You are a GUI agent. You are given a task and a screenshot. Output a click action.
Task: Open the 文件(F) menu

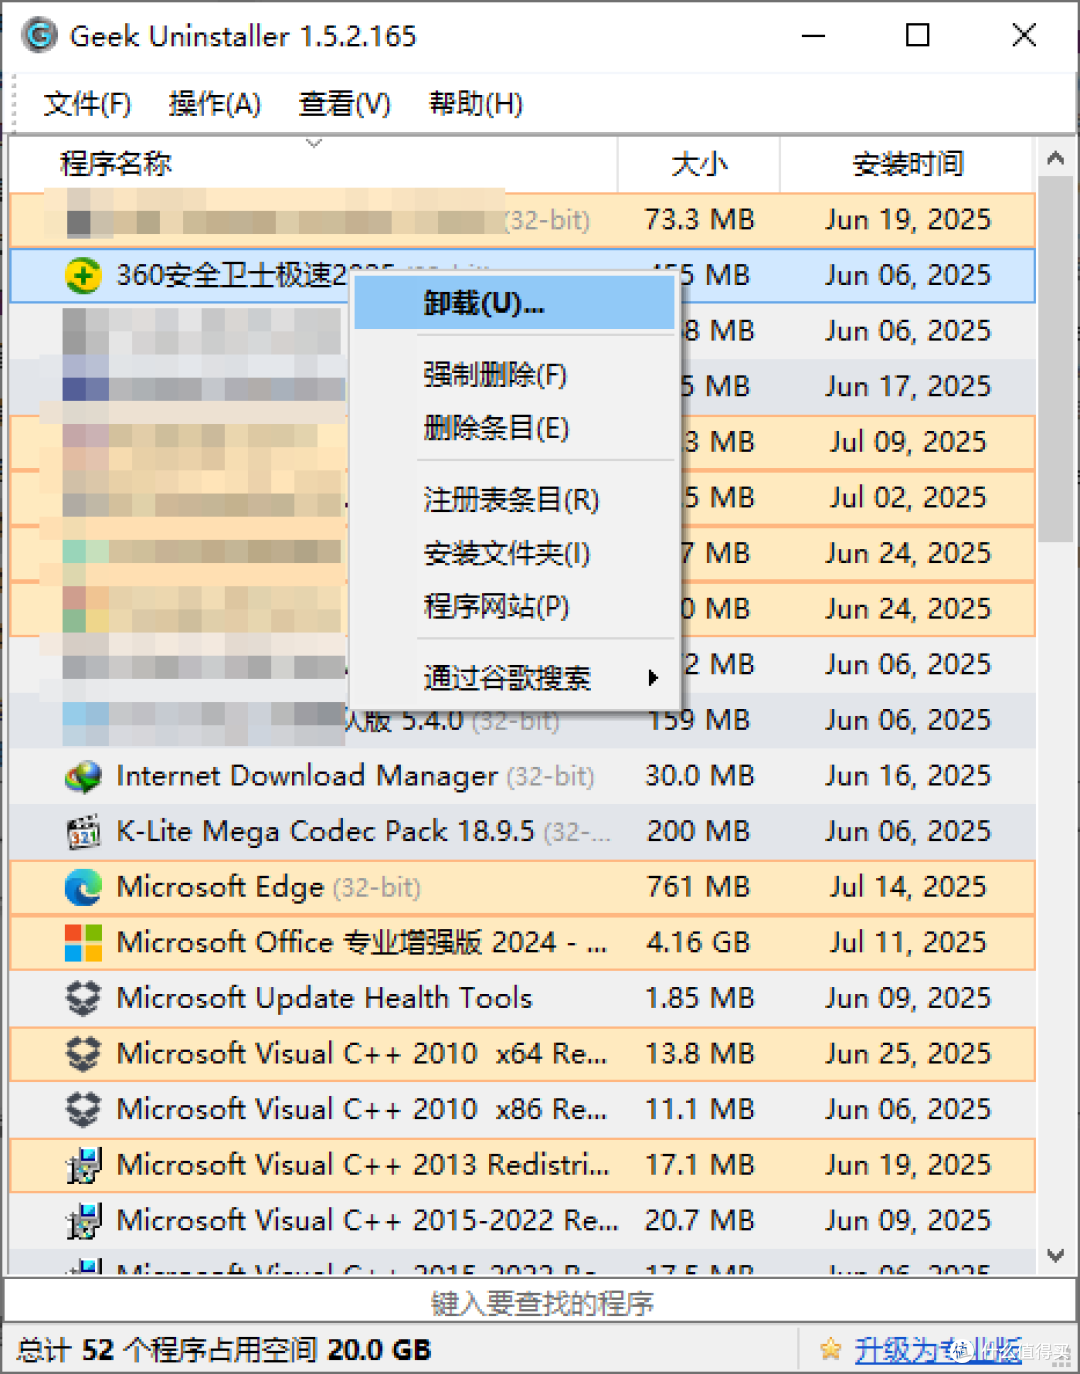87,104
